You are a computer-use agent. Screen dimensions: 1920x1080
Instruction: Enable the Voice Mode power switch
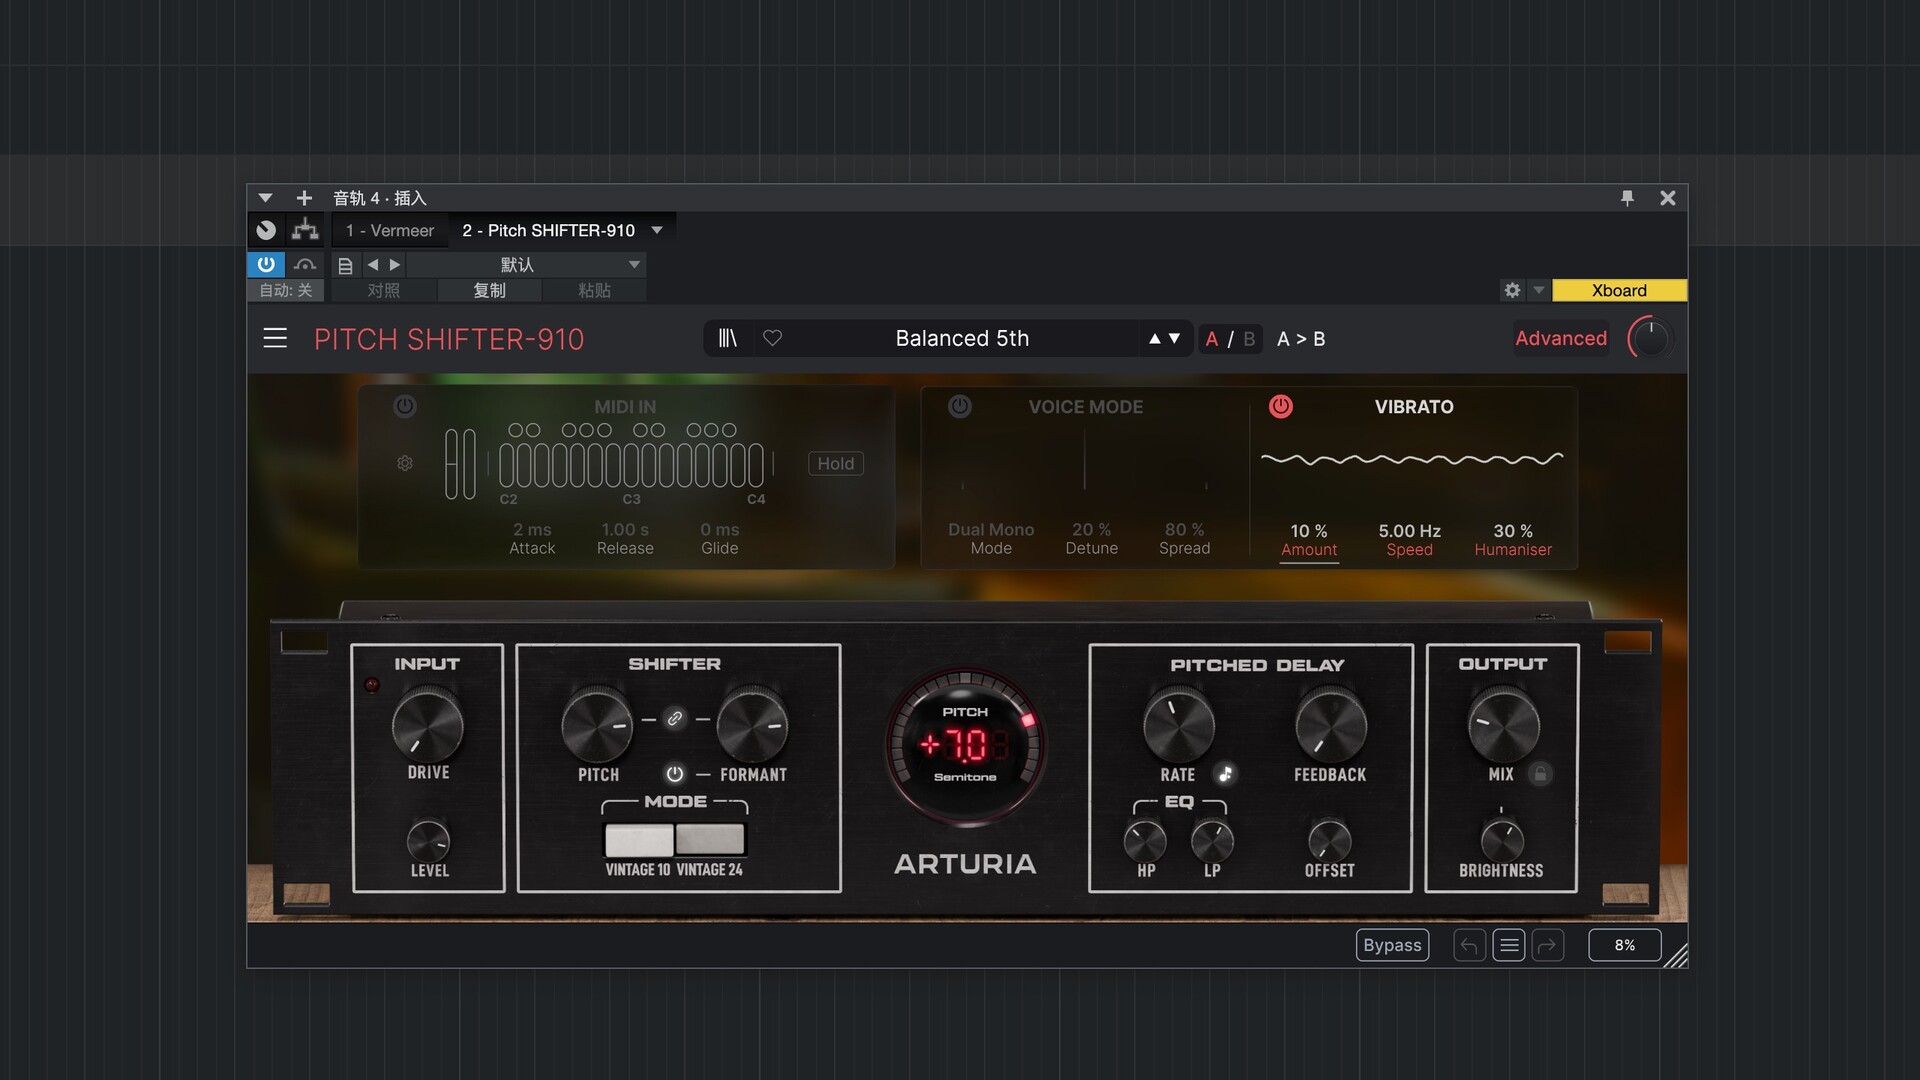[x=959, y=406]
